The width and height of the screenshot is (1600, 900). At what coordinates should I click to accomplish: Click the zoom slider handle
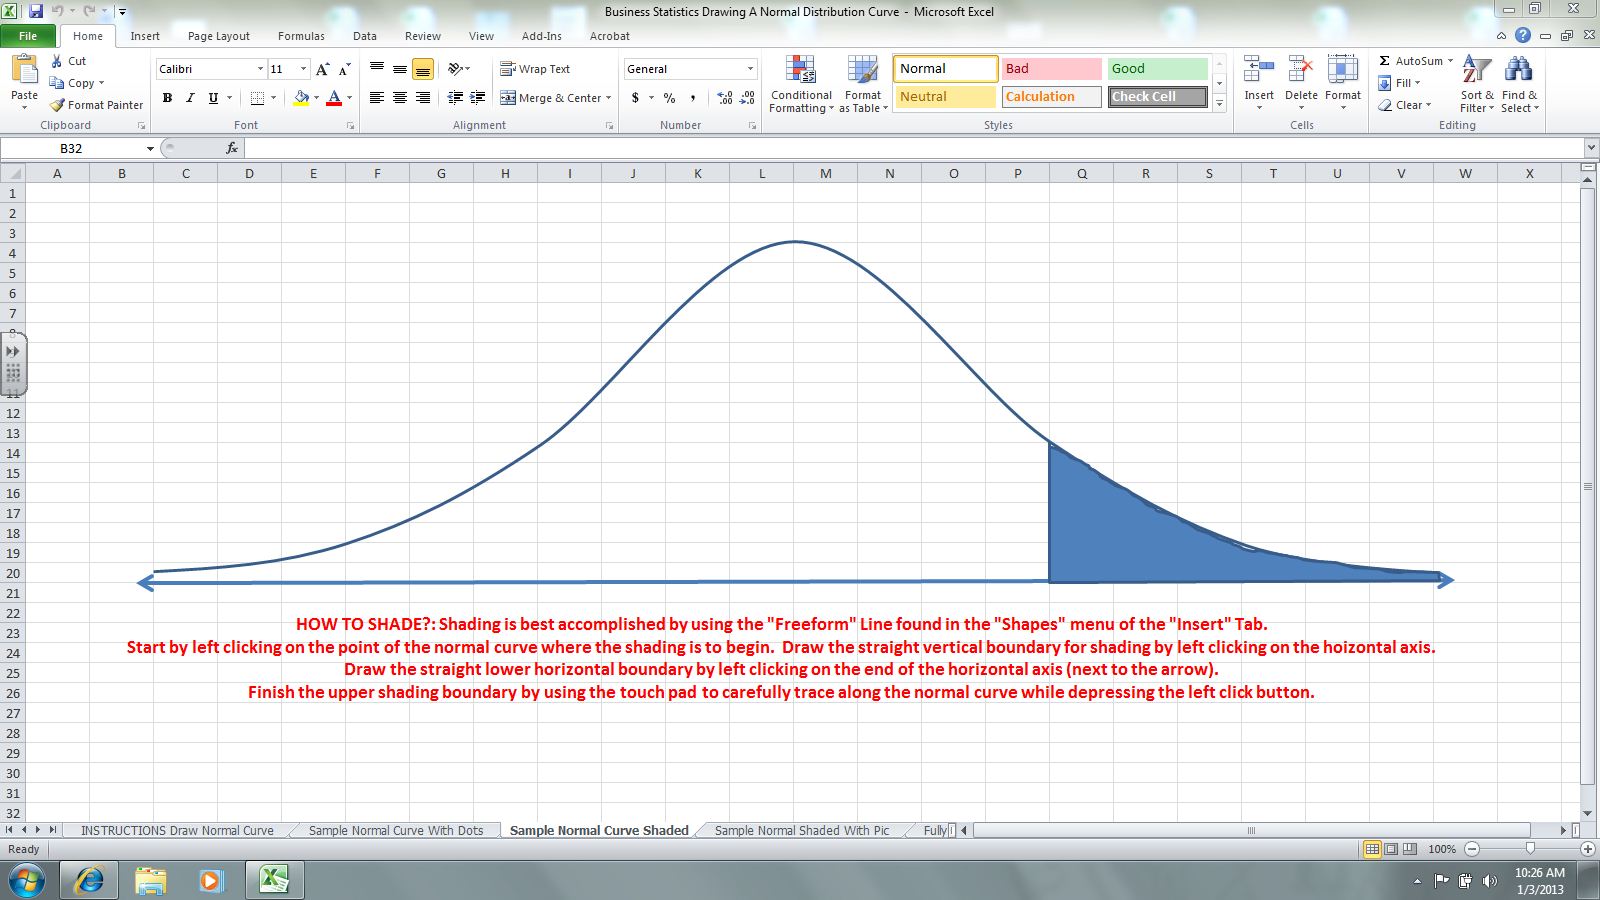pos(1530,848)
